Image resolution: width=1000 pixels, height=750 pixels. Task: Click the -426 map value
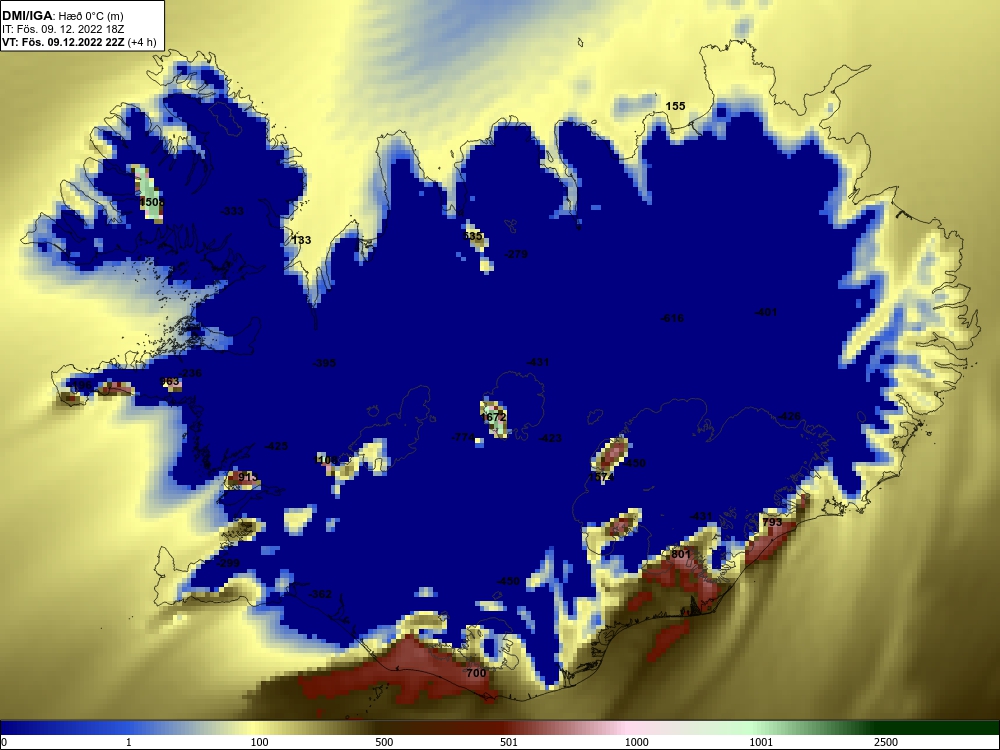click(789, 417)
